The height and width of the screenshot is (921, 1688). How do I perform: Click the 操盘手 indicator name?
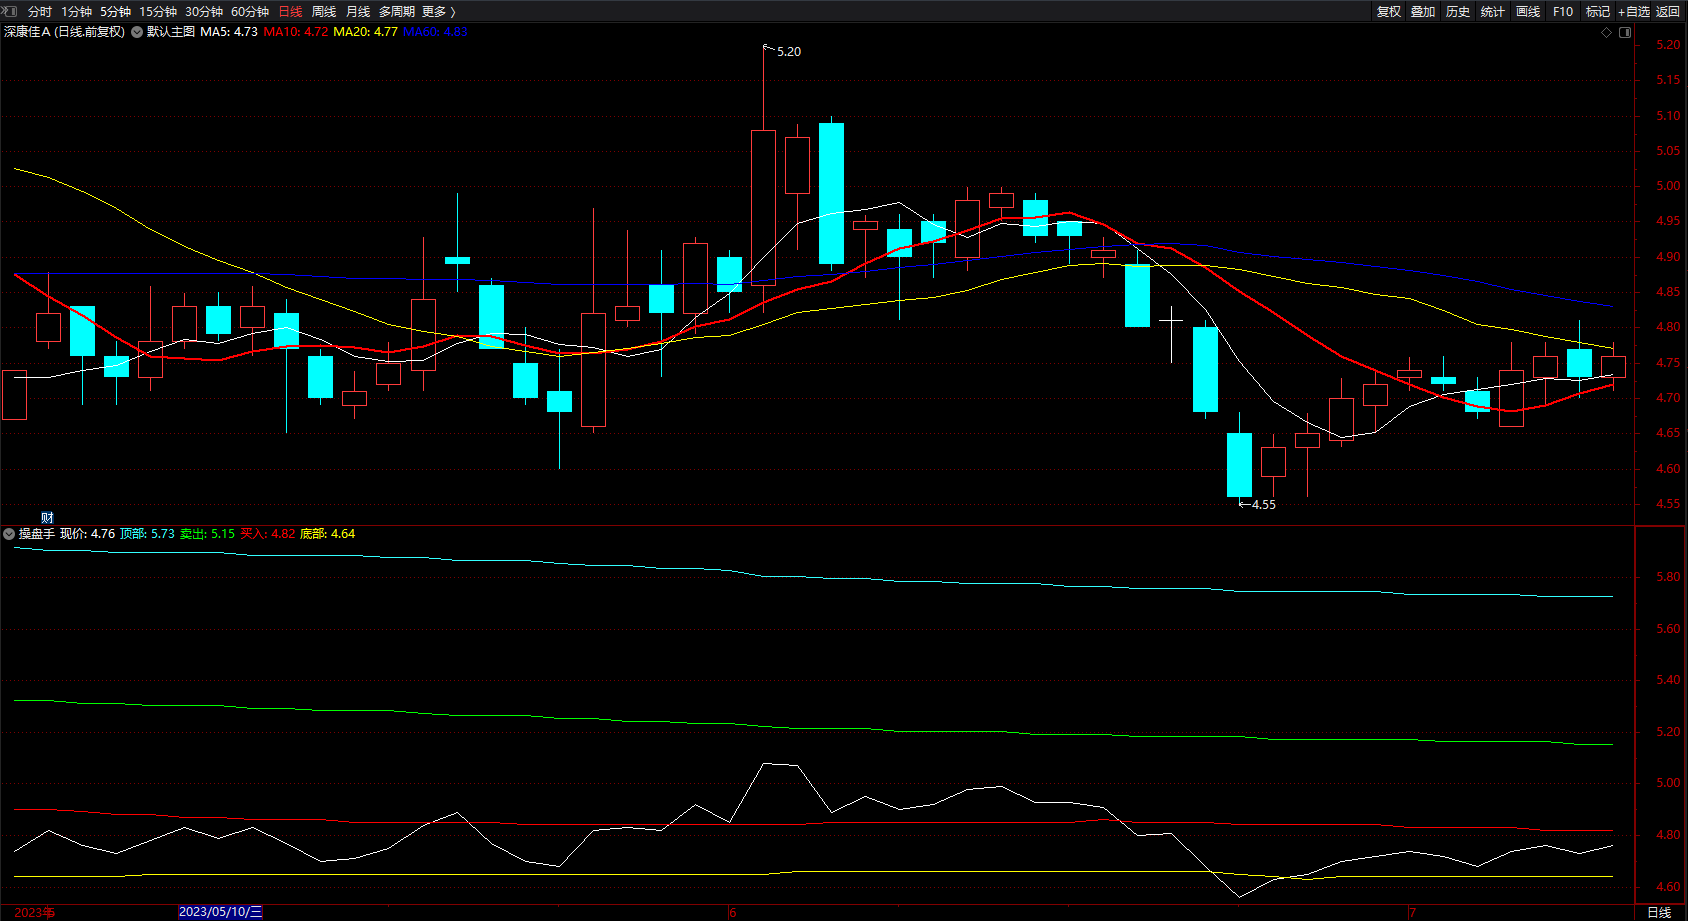[x=37, y=534]
